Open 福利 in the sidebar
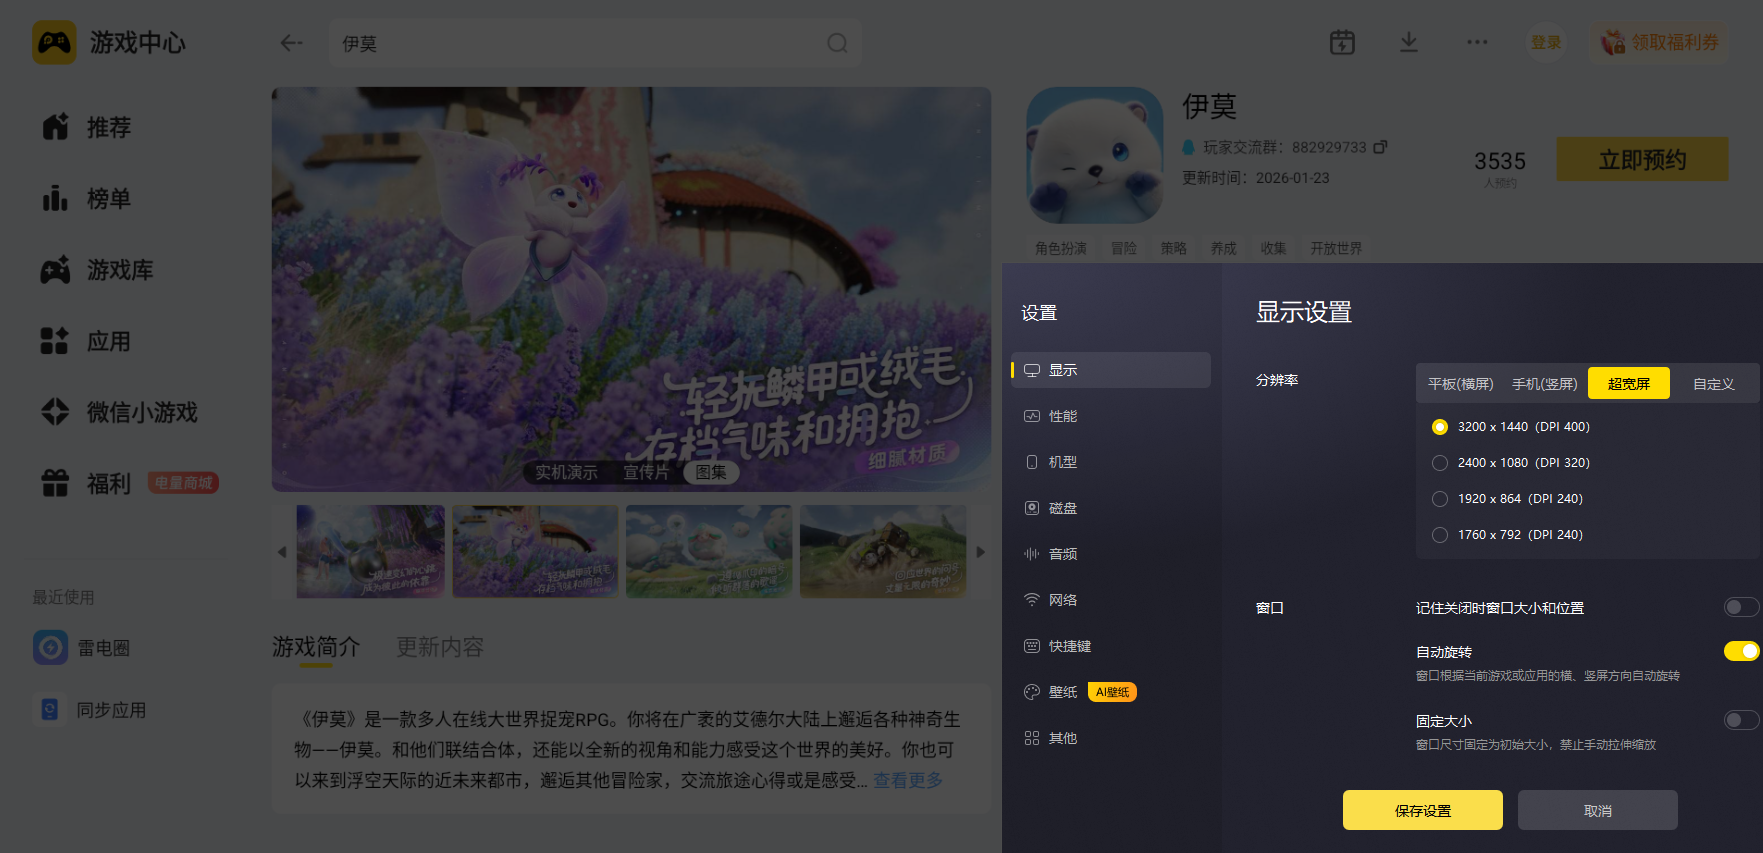Viewport: 1763px width, 853px height. pos(86,484)
